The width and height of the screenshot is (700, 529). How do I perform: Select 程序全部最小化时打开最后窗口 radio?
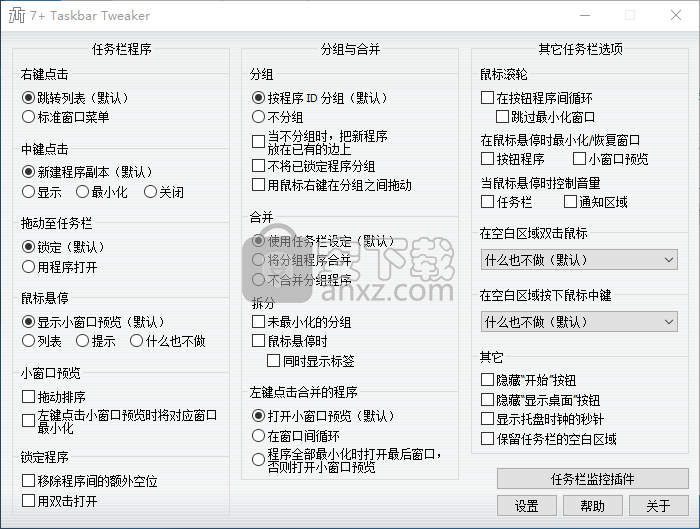coord(347,460)
